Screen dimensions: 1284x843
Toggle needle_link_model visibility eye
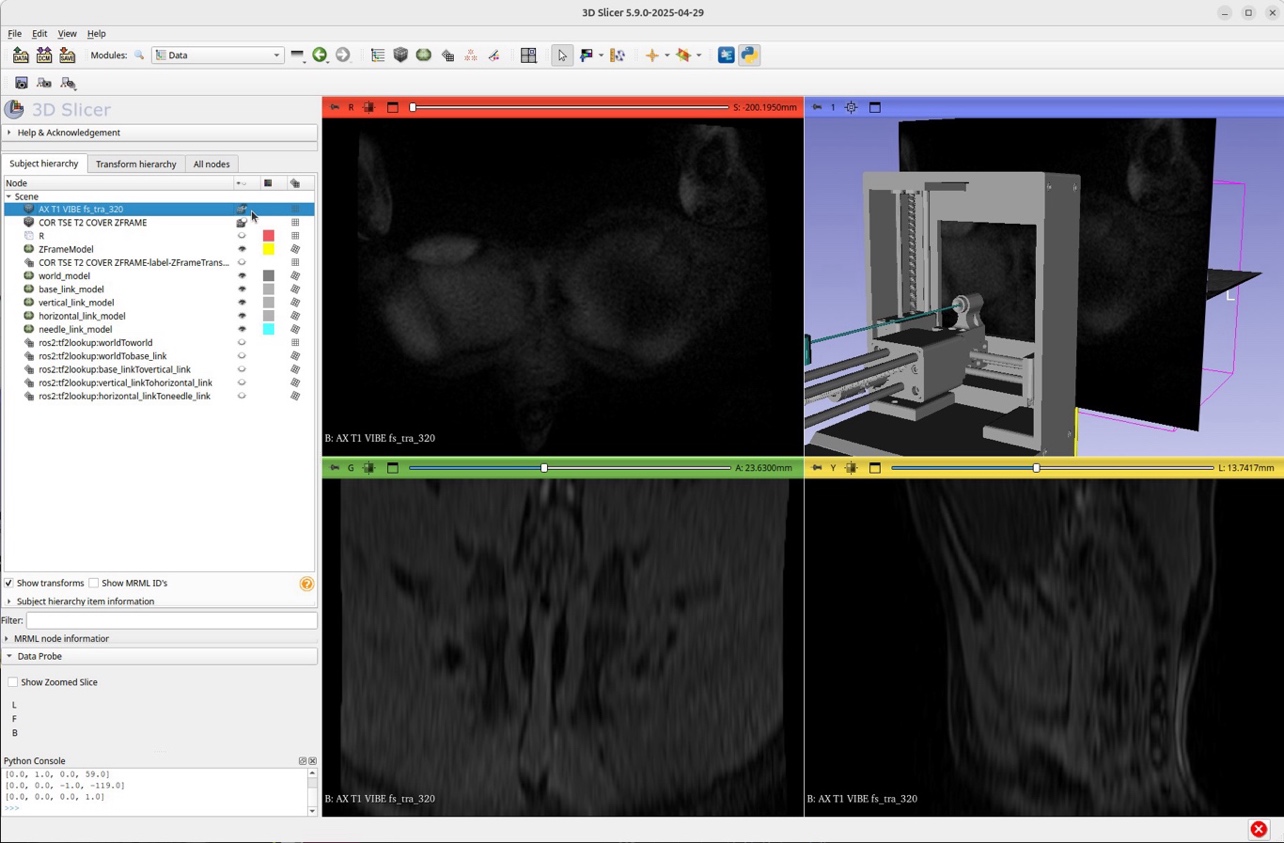click(x=241, y=329)
